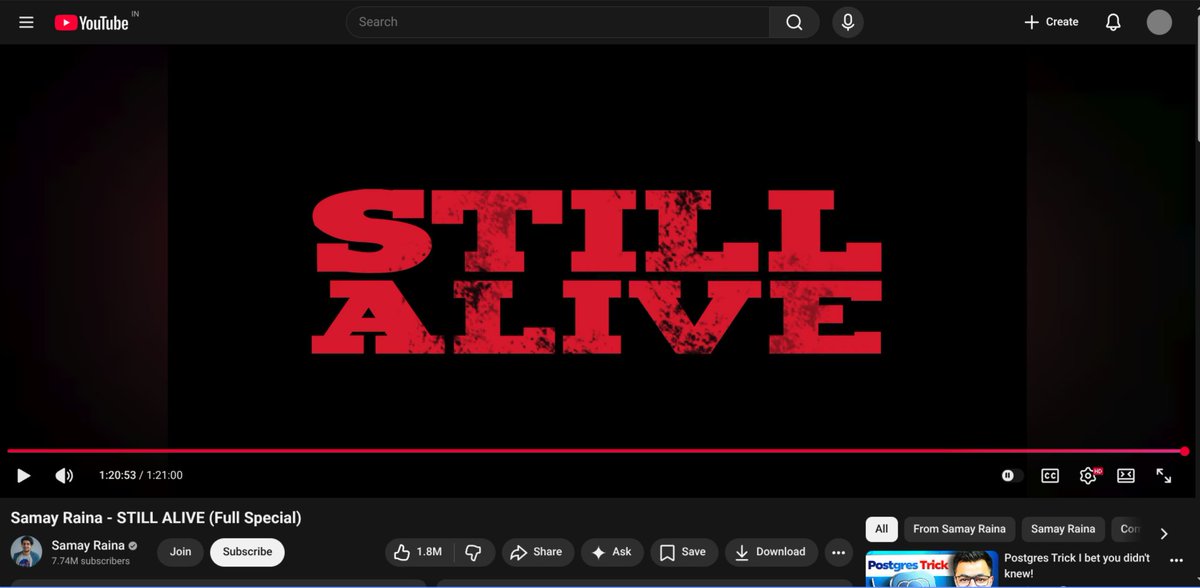1200x588 pixels.
Task: Select From Samay Raina chip
Action: click(x=959, y=529)
